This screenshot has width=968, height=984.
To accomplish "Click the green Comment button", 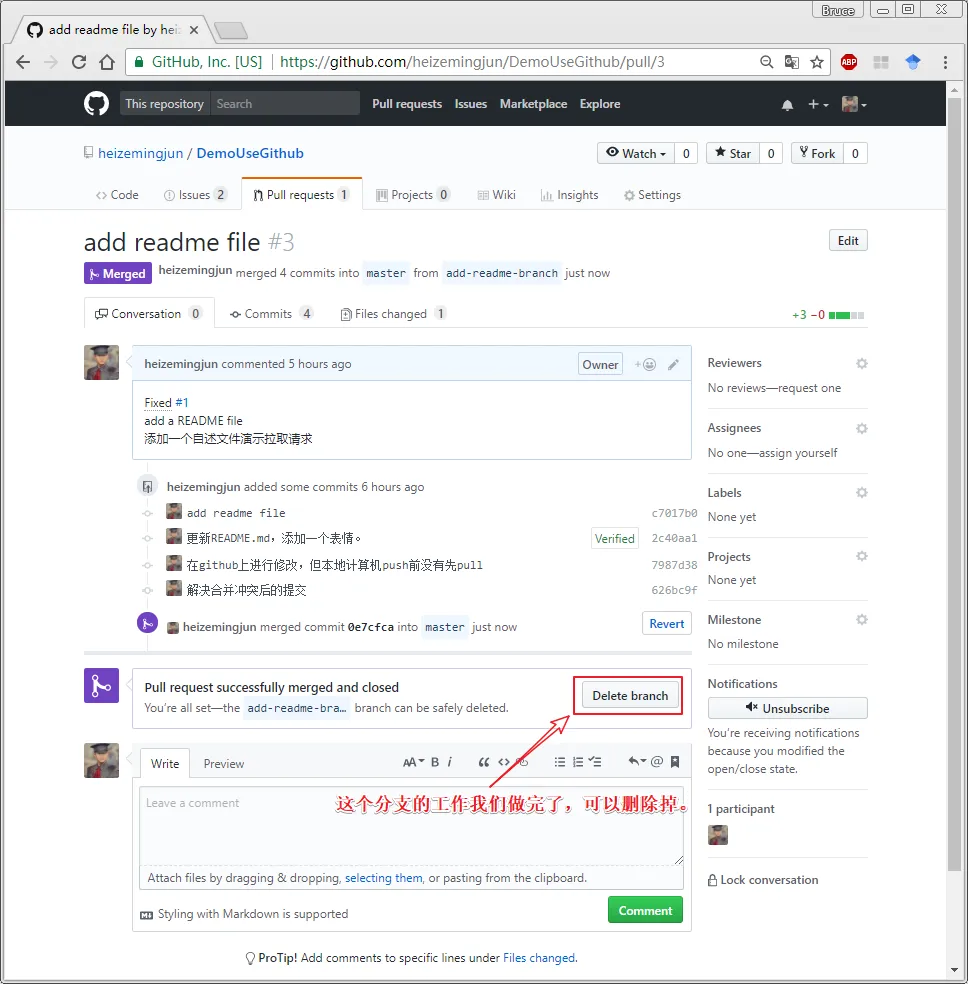I will click(645, 911).
